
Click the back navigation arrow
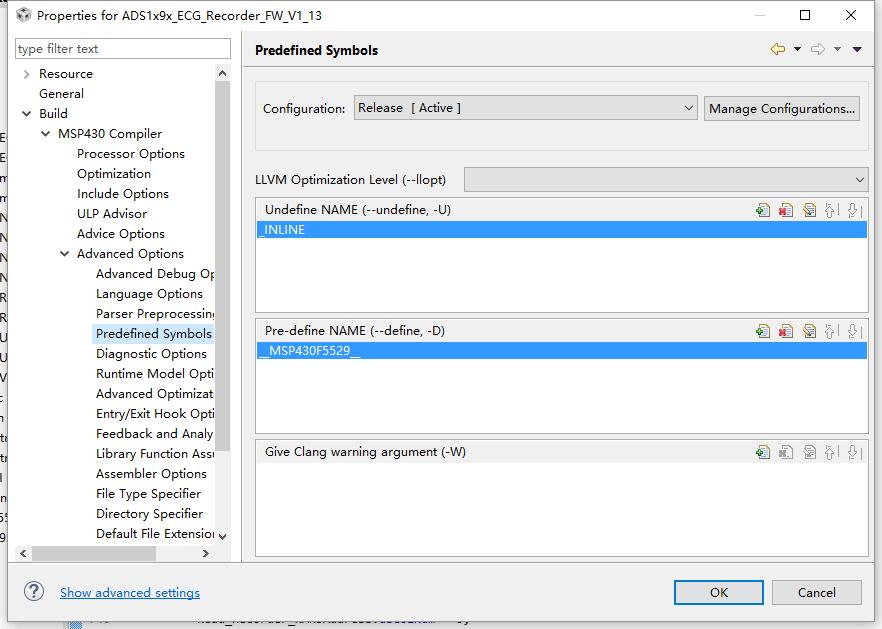777,49
